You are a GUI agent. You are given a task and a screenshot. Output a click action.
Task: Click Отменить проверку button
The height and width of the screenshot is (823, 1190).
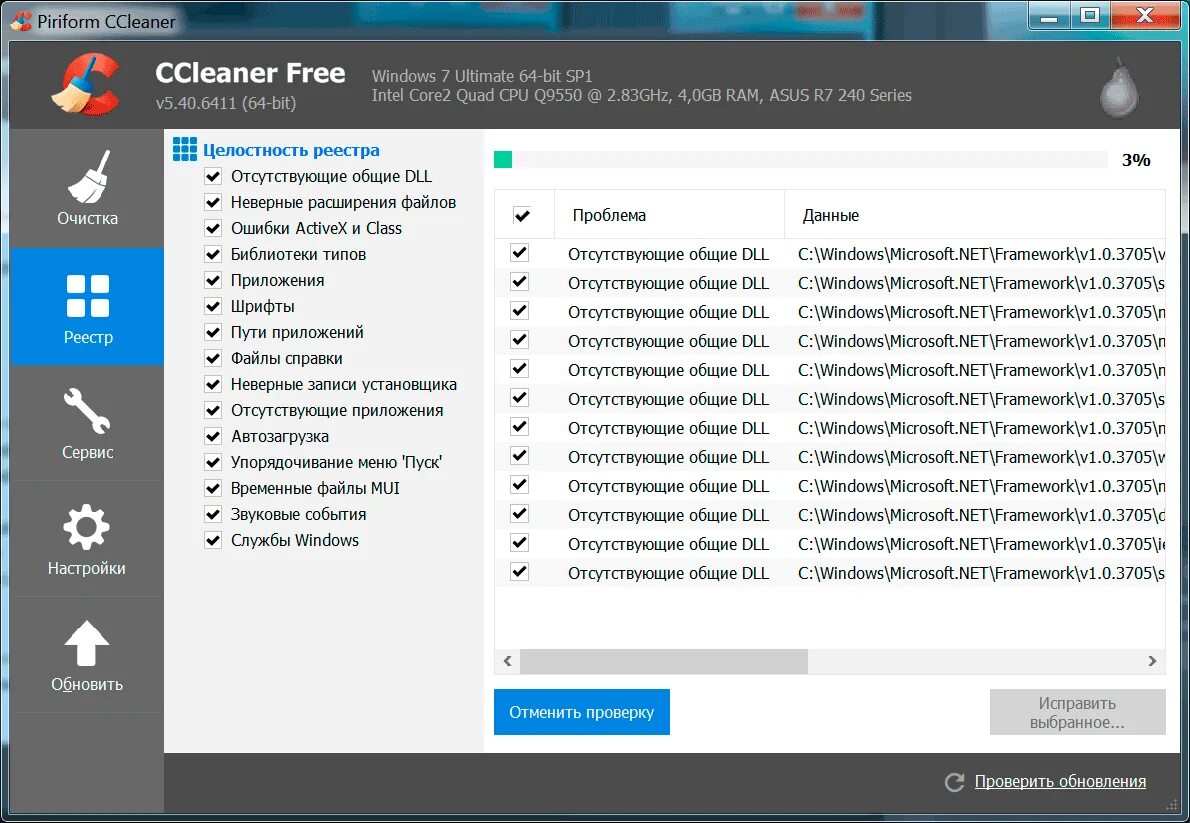[x=581, y=712]
